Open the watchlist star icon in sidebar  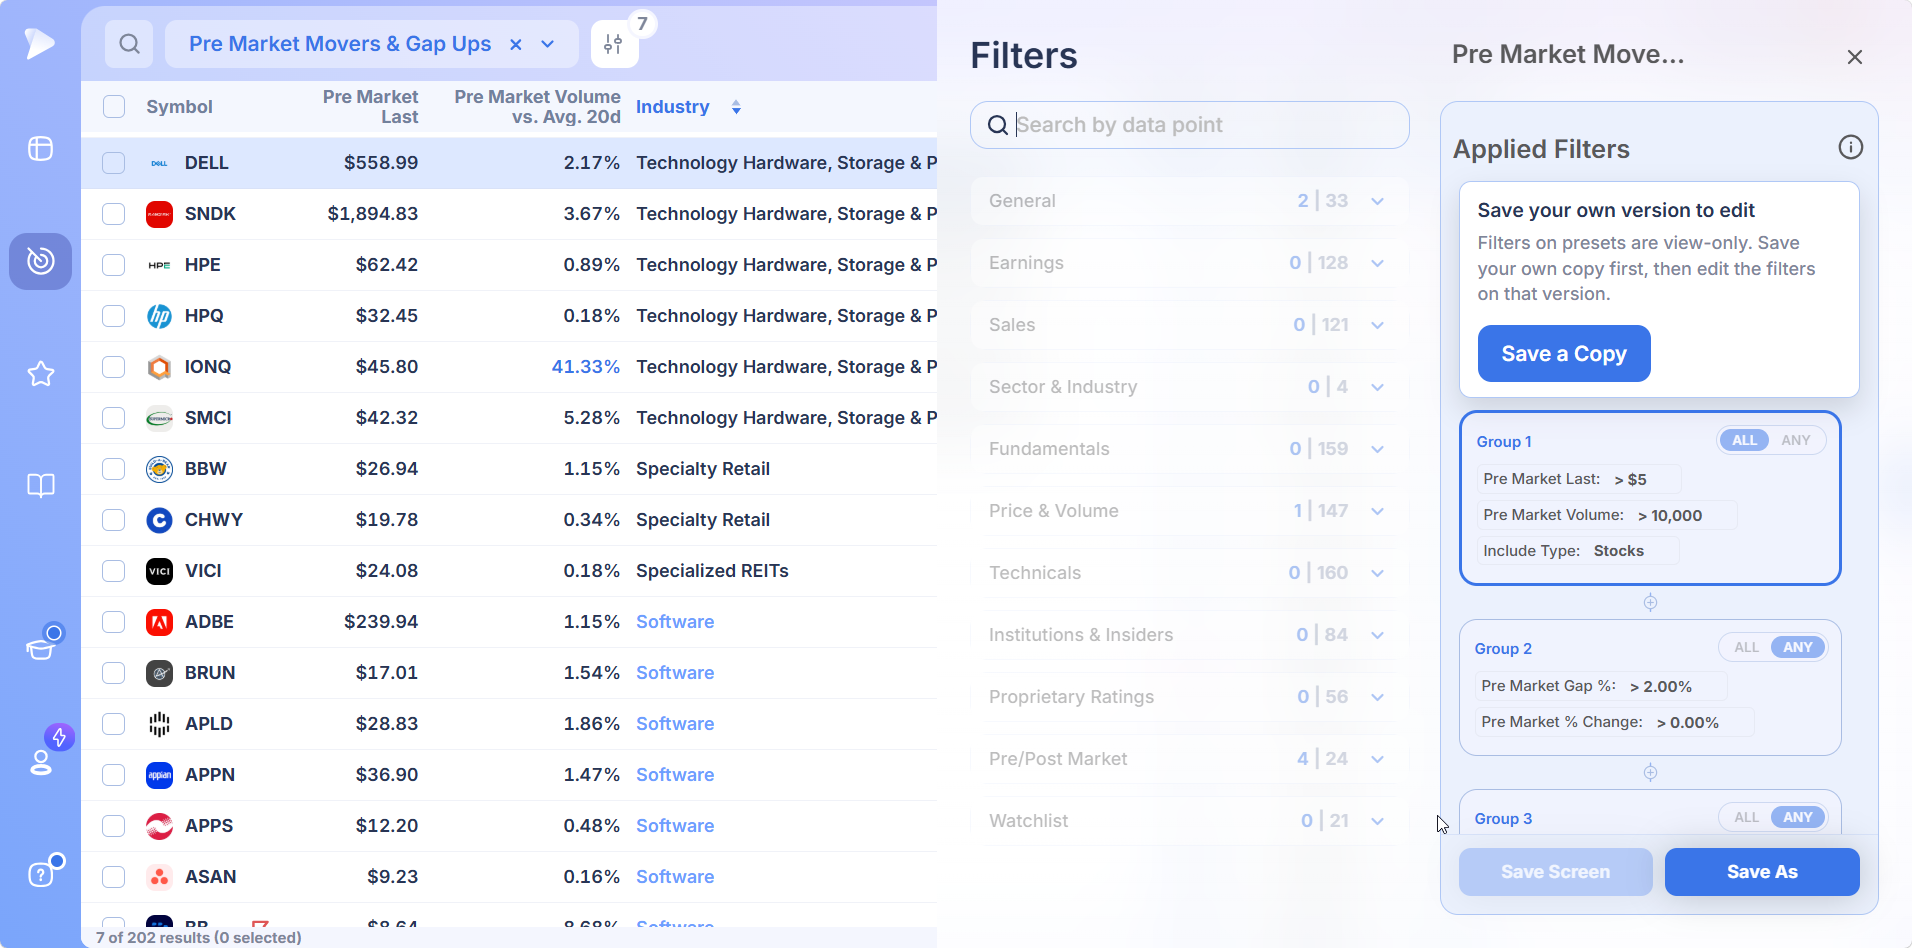40,374
